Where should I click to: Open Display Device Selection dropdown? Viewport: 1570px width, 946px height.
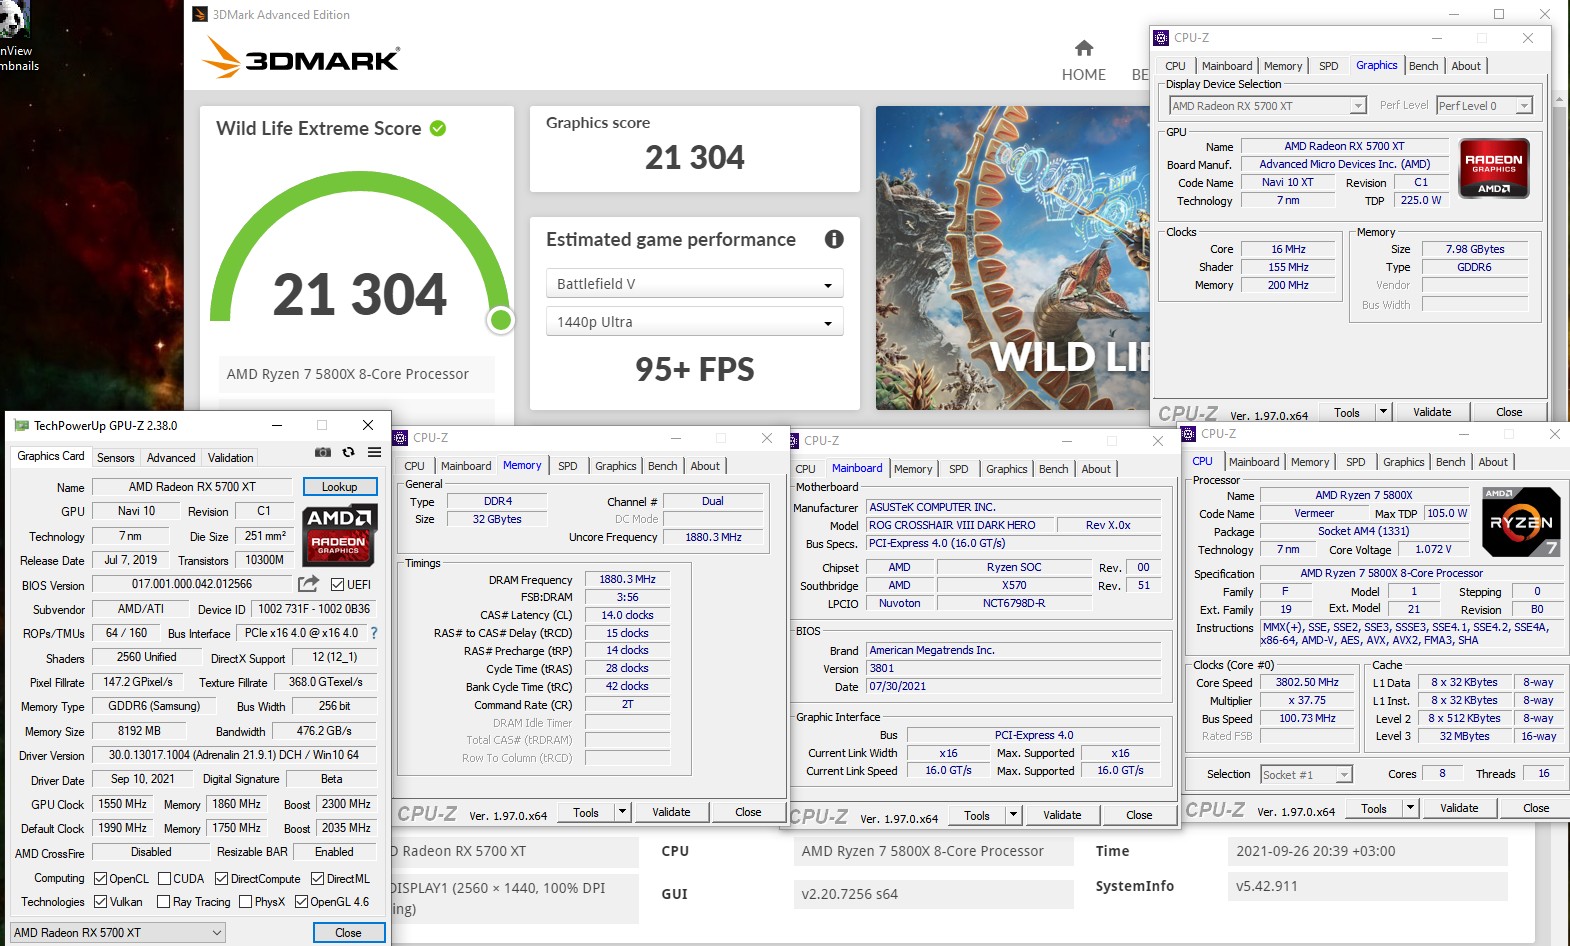1267,106
